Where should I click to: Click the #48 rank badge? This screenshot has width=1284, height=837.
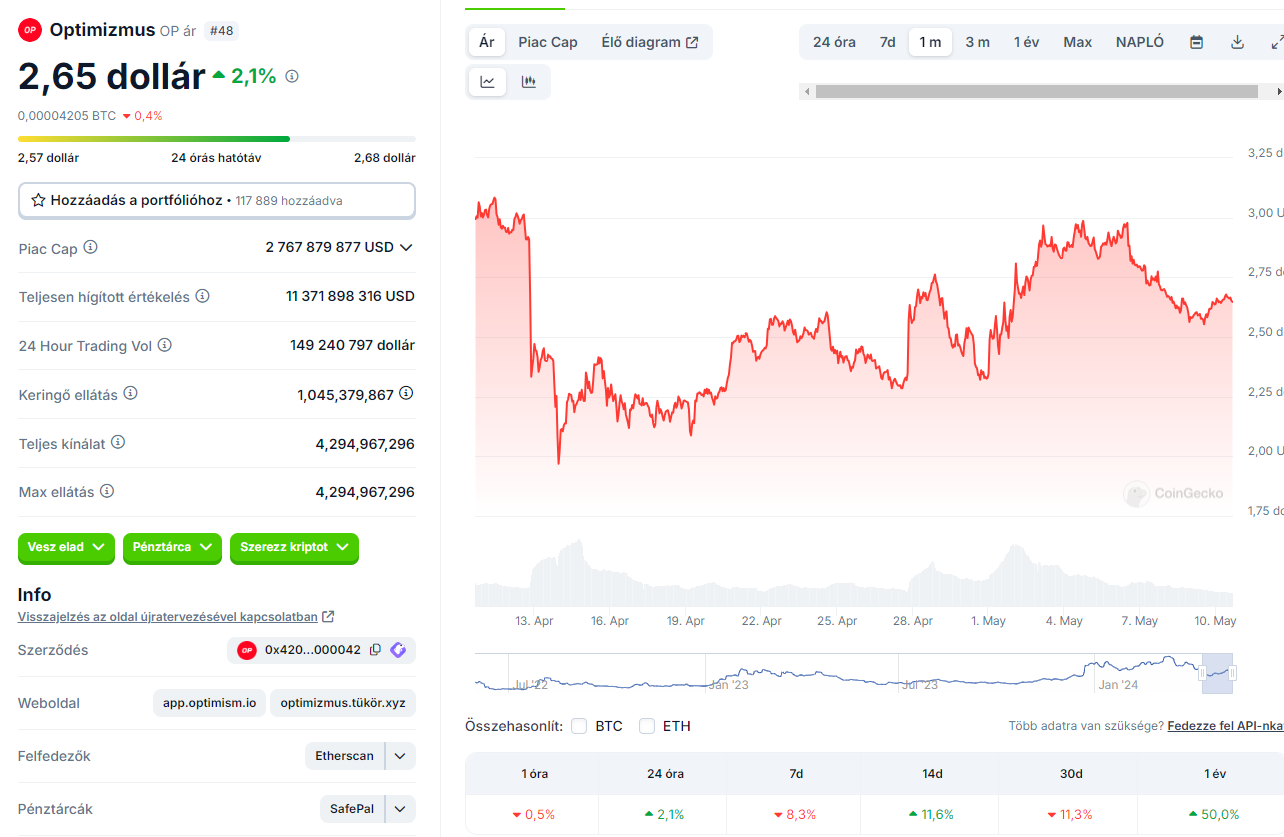coord(221,31)
